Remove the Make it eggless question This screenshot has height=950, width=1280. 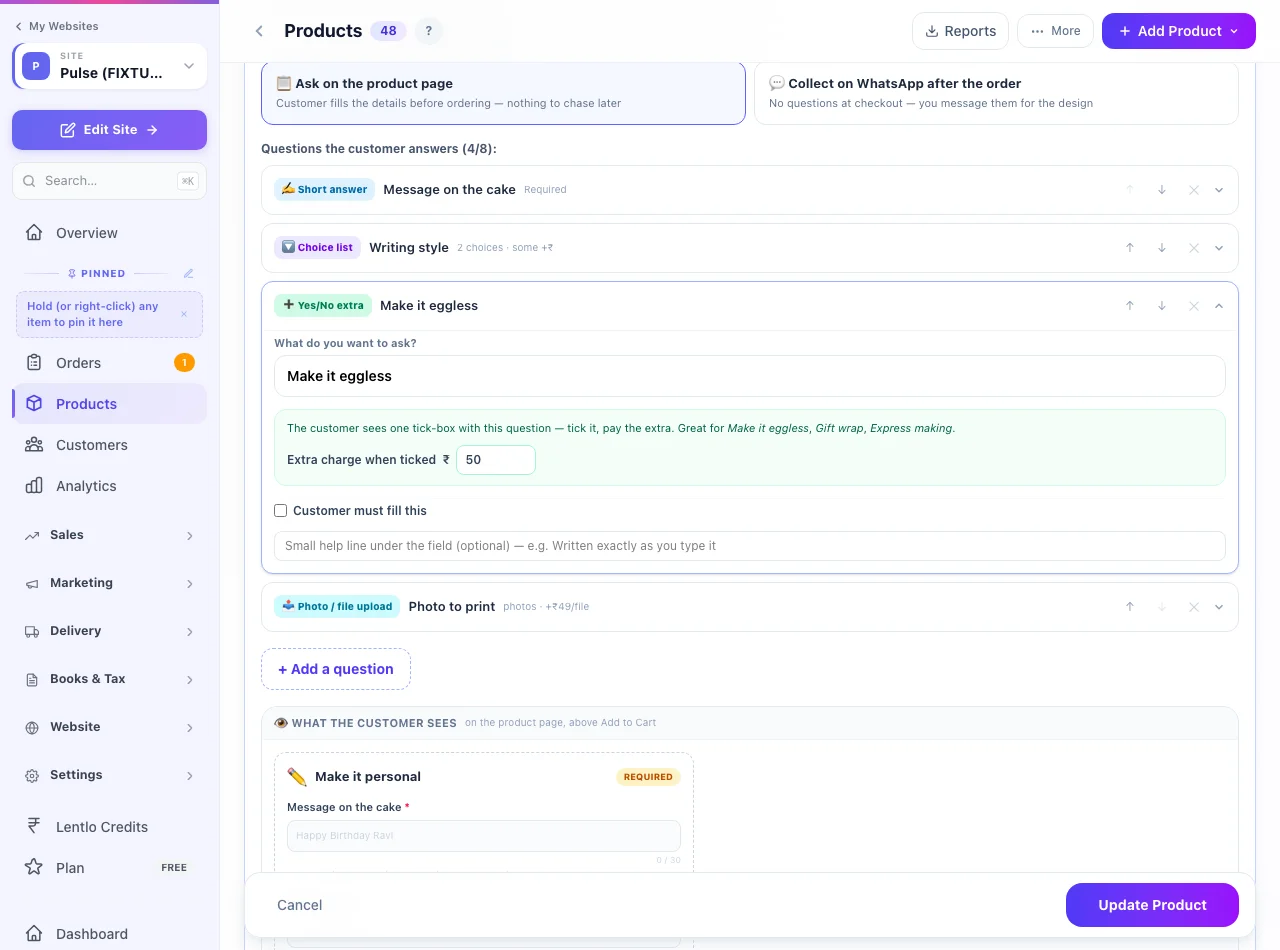click(1193, 306)
